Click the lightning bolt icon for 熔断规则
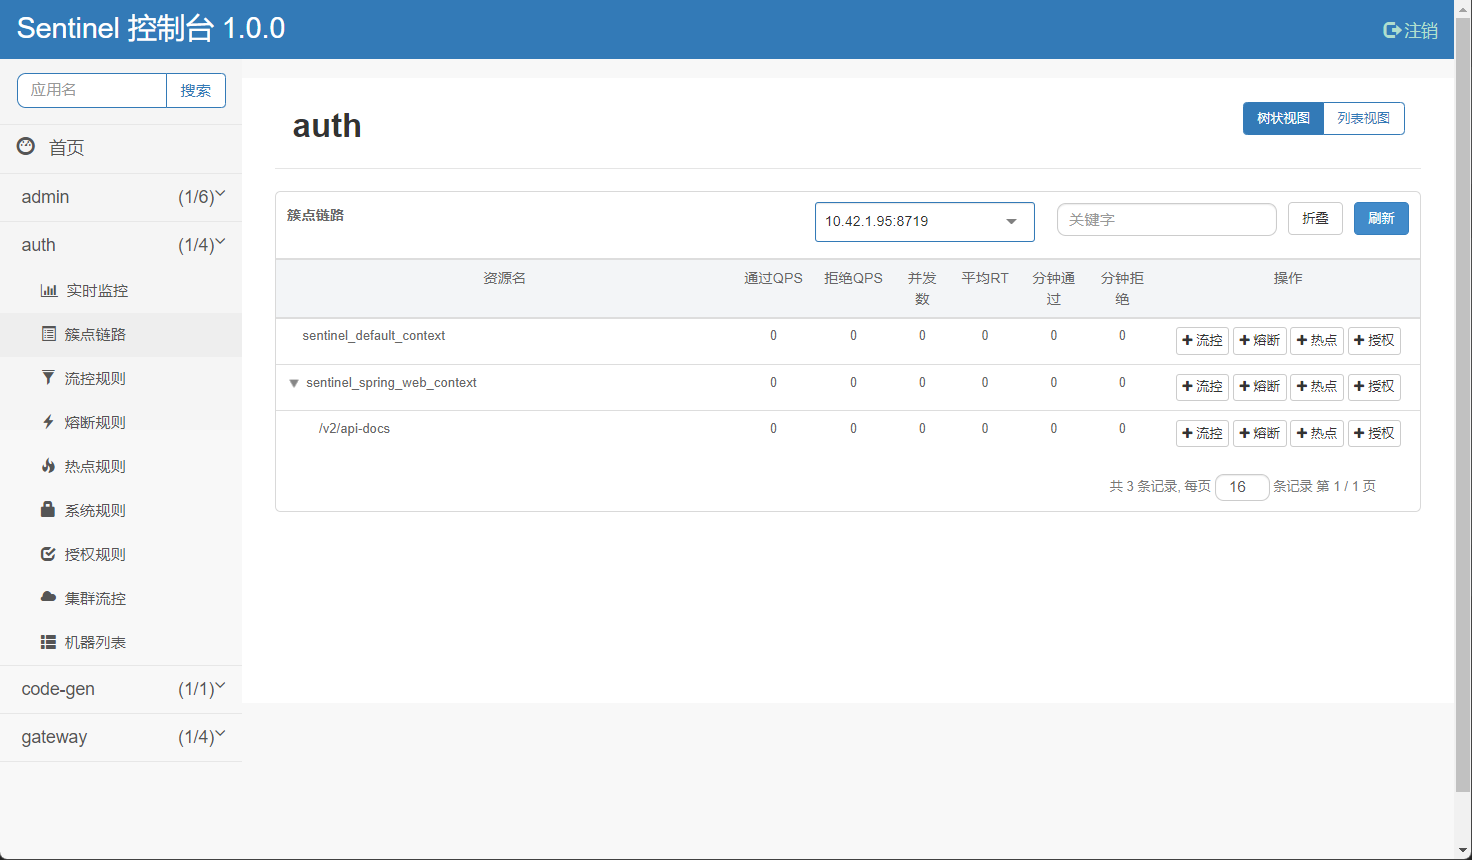1472x860 pixels. [x=48, y=422]
